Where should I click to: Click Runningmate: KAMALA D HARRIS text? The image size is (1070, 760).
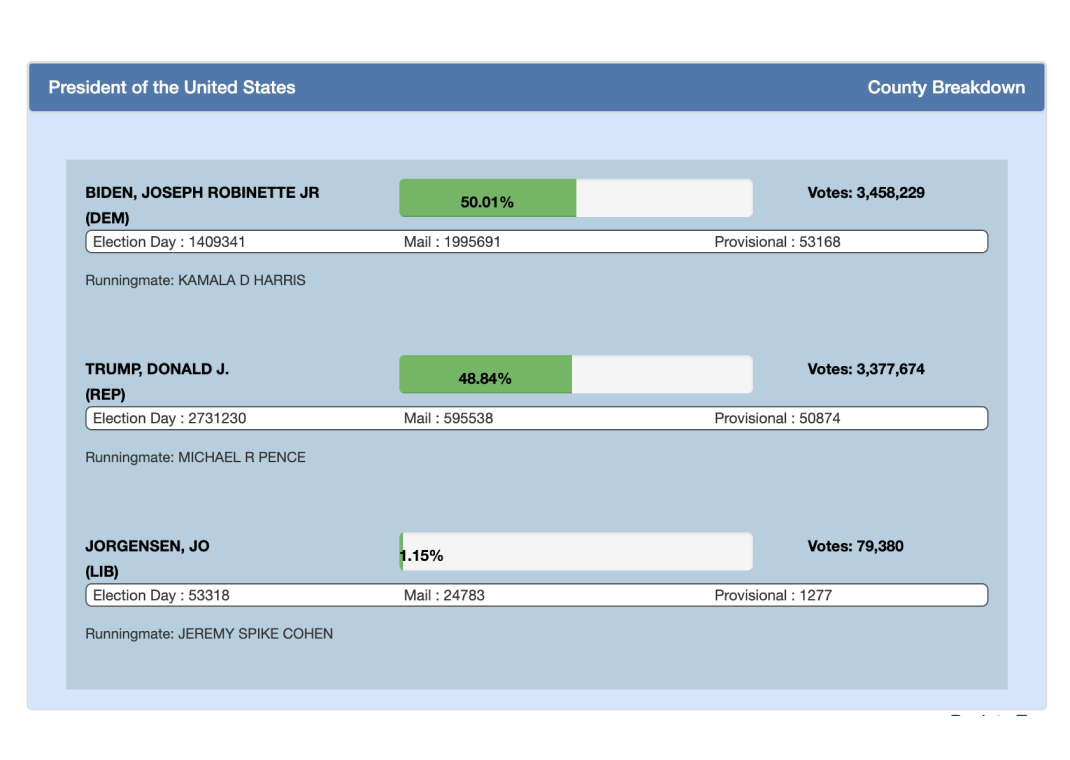[195, 281]
